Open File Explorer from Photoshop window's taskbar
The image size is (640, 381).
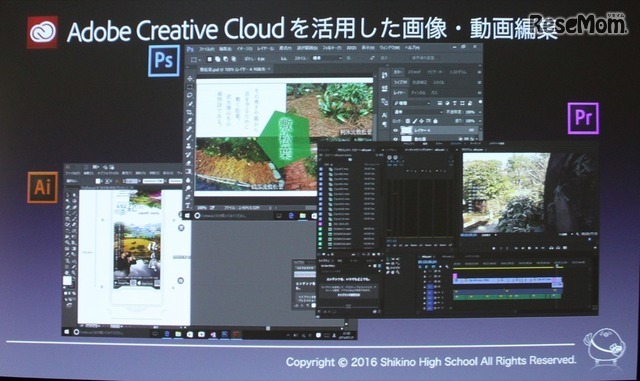pos(303,216)
